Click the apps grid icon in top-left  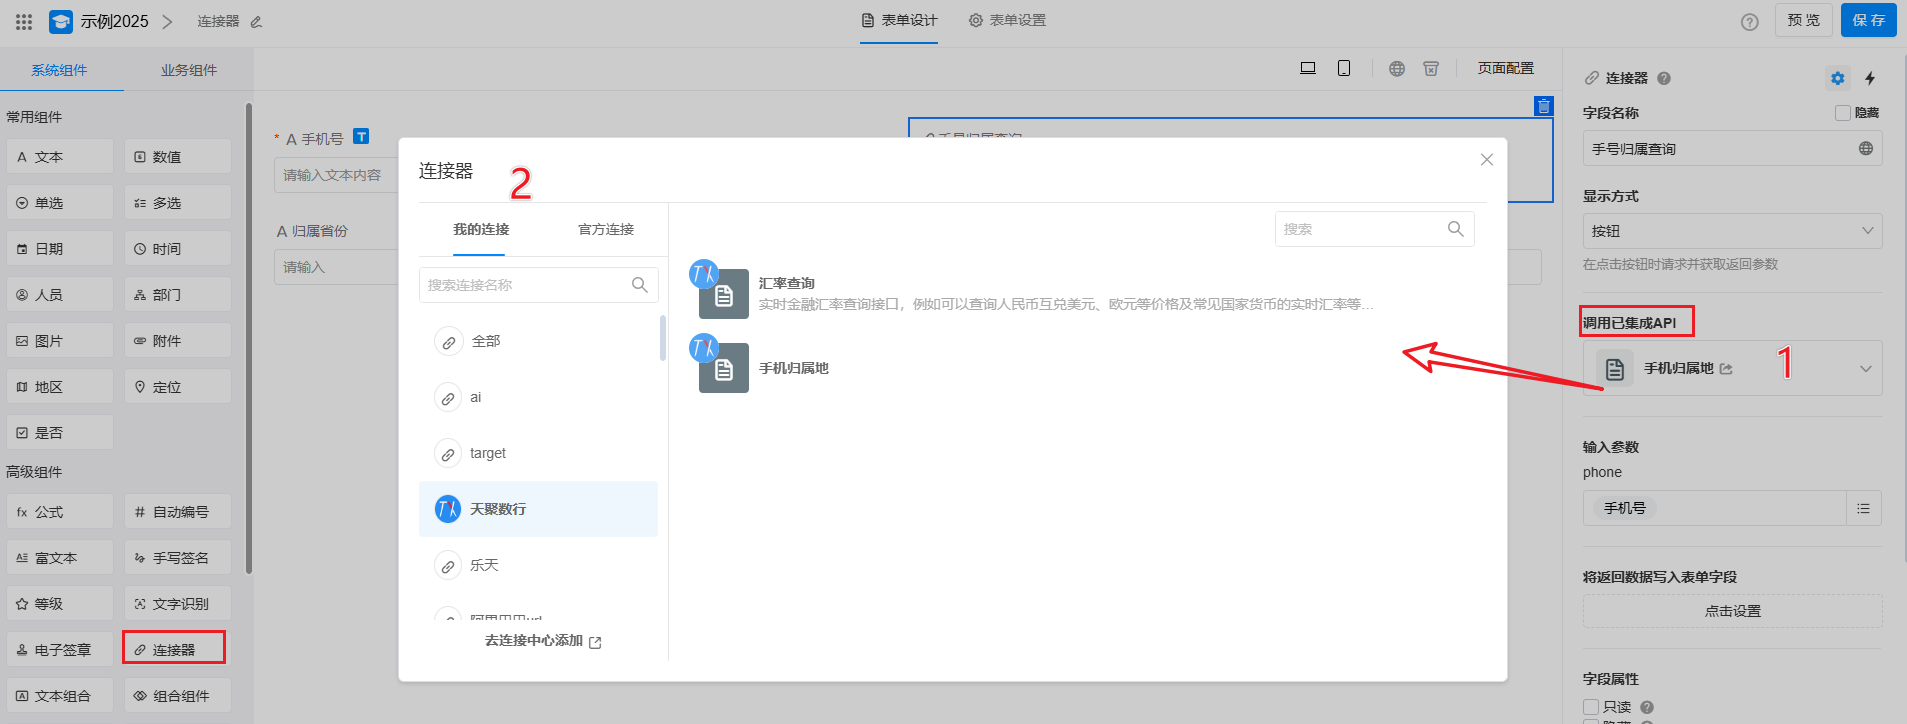[x=24, y=21]
